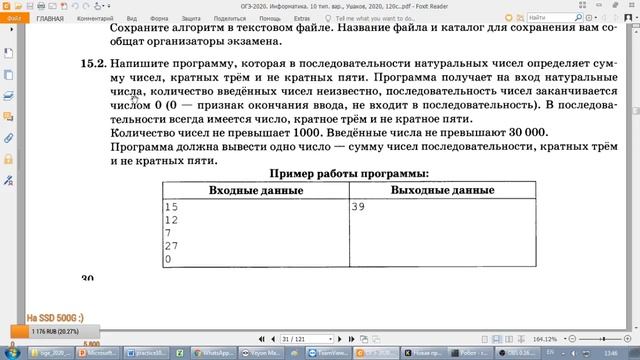This screenshot has height=360, width=640.
Task: Open the comments panel icon in sidebar
Action: [x=9, y=117]
